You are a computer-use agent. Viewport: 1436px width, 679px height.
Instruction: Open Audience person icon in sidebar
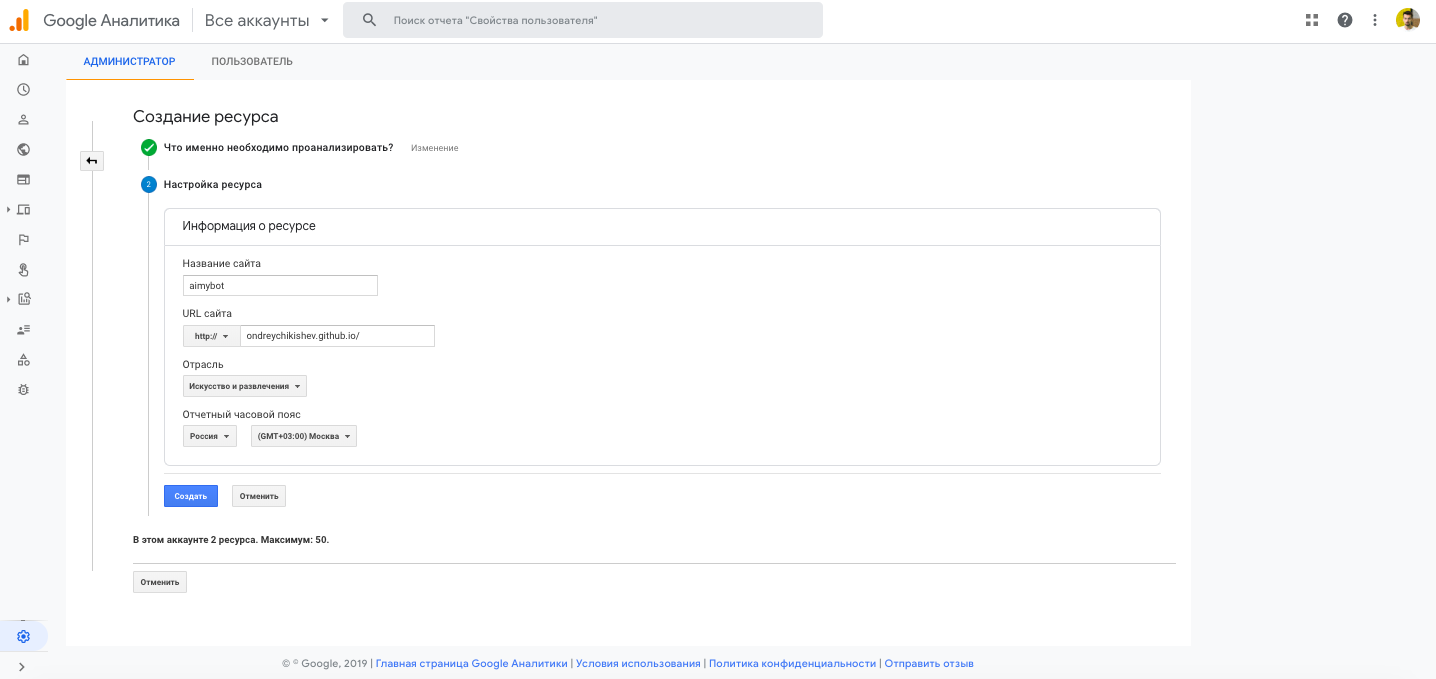click(x=23, y=120)
